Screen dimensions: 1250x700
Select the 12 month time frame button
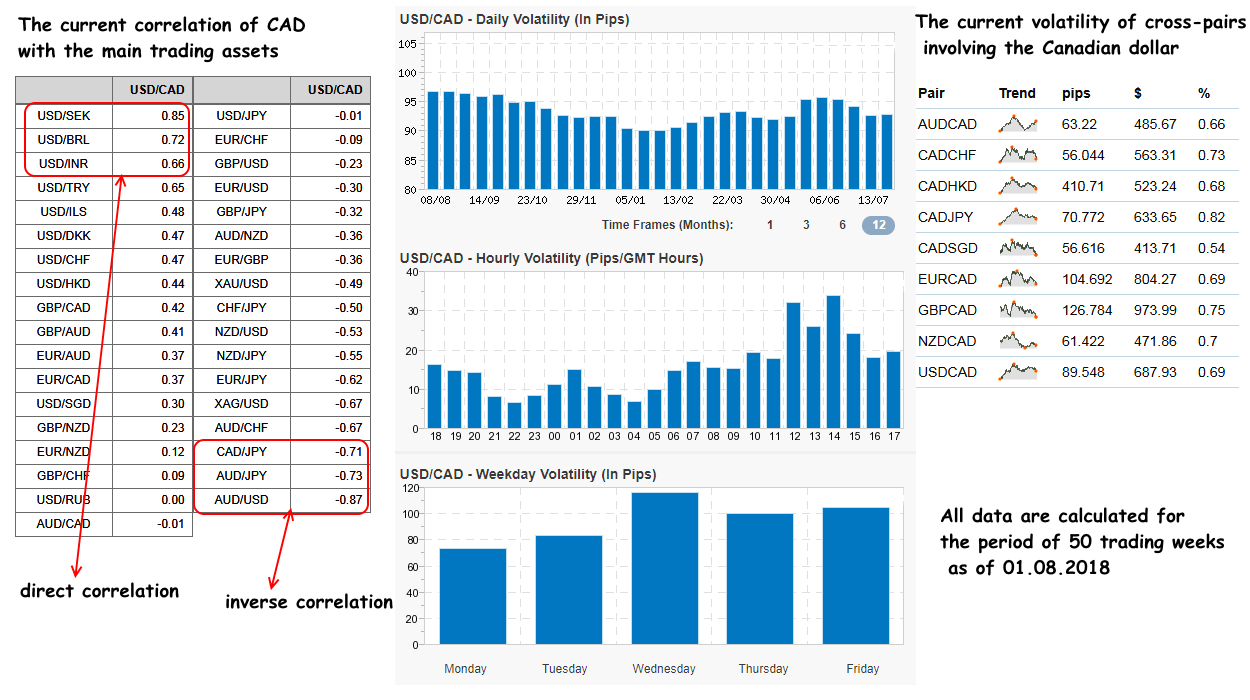[878, 225]
